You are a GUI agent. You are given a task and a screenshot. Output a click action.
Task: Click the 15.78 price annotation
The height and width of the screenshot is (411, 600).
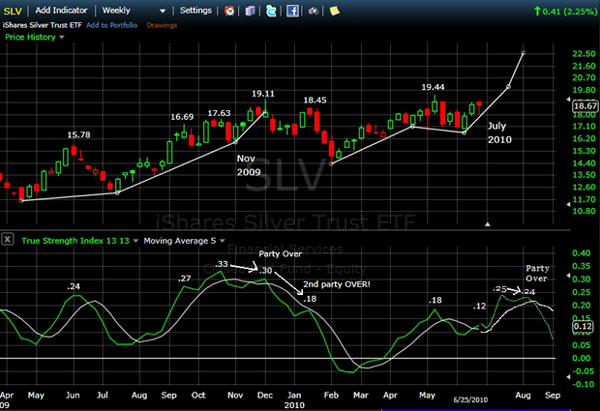coord(79,135)
